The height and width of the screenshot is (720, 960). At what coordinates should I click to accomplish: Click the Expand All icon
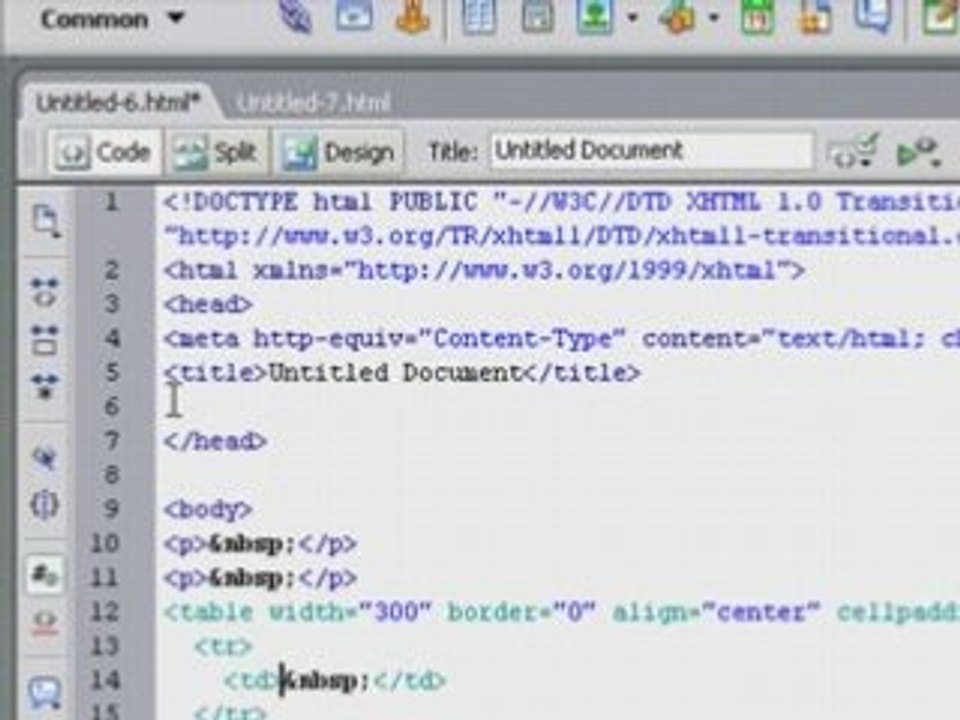(44, 386)
